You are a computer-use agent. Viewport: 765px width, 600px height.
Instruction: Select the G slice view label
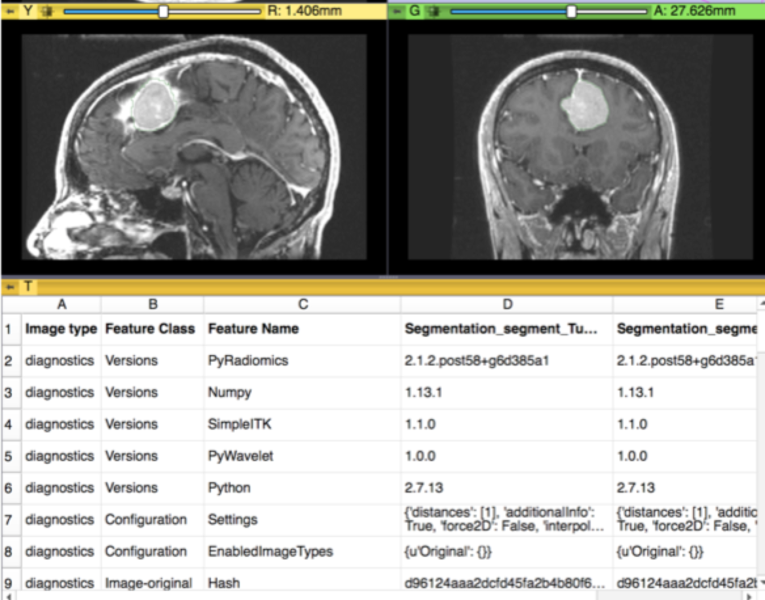pyautogui.click(x=415, y=11)
